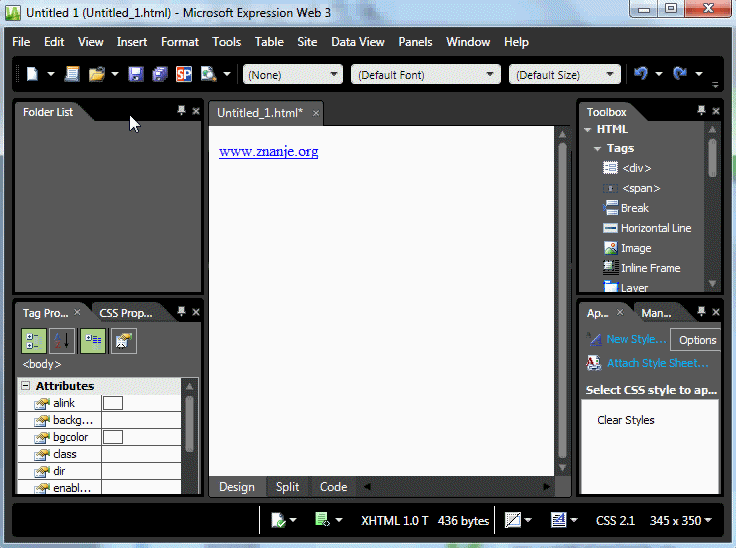
Task: Click the Save All toolbar icon
Action: click(x=160, y=75)
